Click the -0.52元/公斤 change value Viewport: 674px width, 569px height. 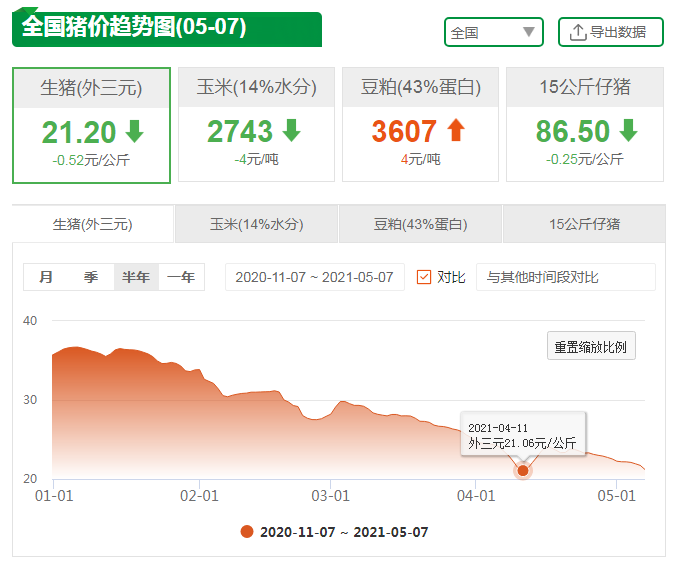91,160
